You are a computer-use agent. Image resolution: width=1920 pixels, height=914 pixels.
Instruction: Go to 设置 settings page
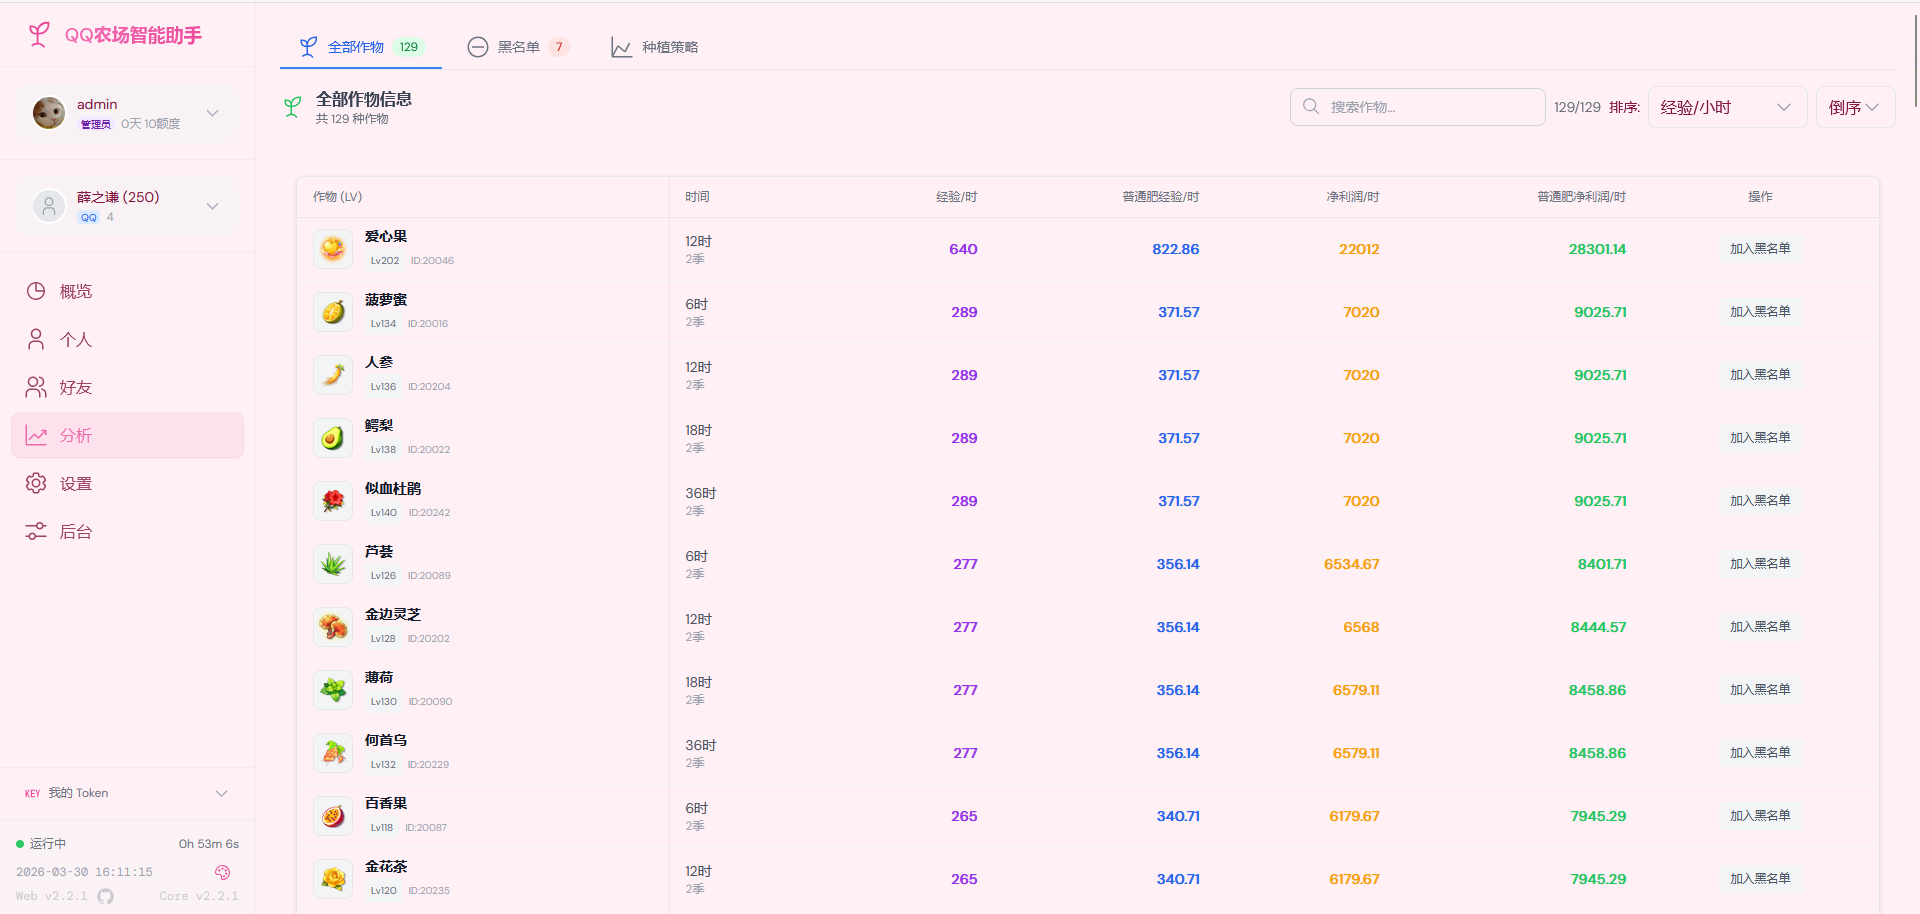pyautogui.click(x=76, y=483)
